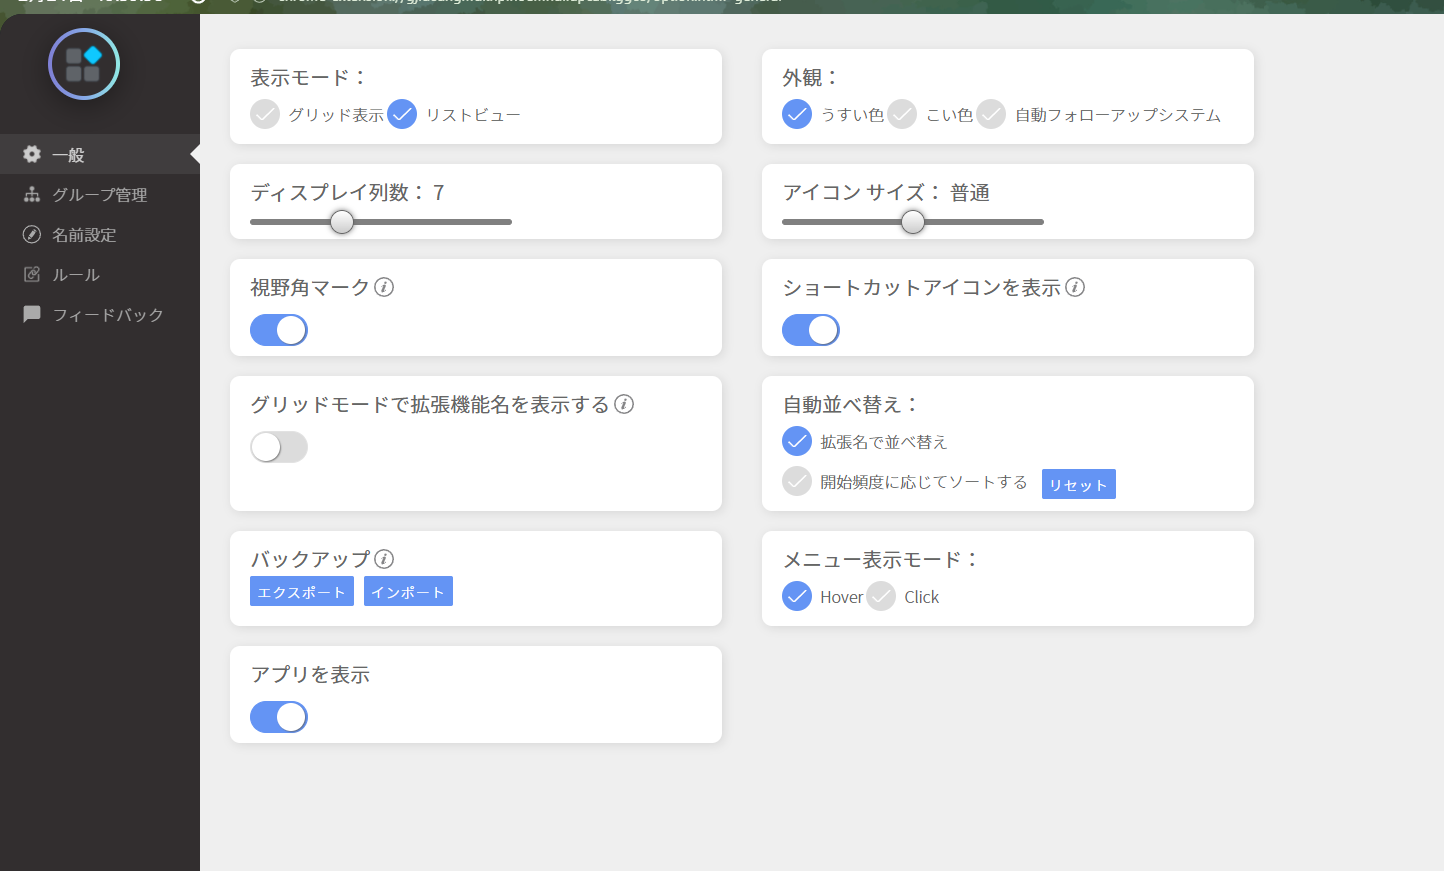Select Hover menu display mode
This screenshot has height=871, width=1444.
pos(797,596)
